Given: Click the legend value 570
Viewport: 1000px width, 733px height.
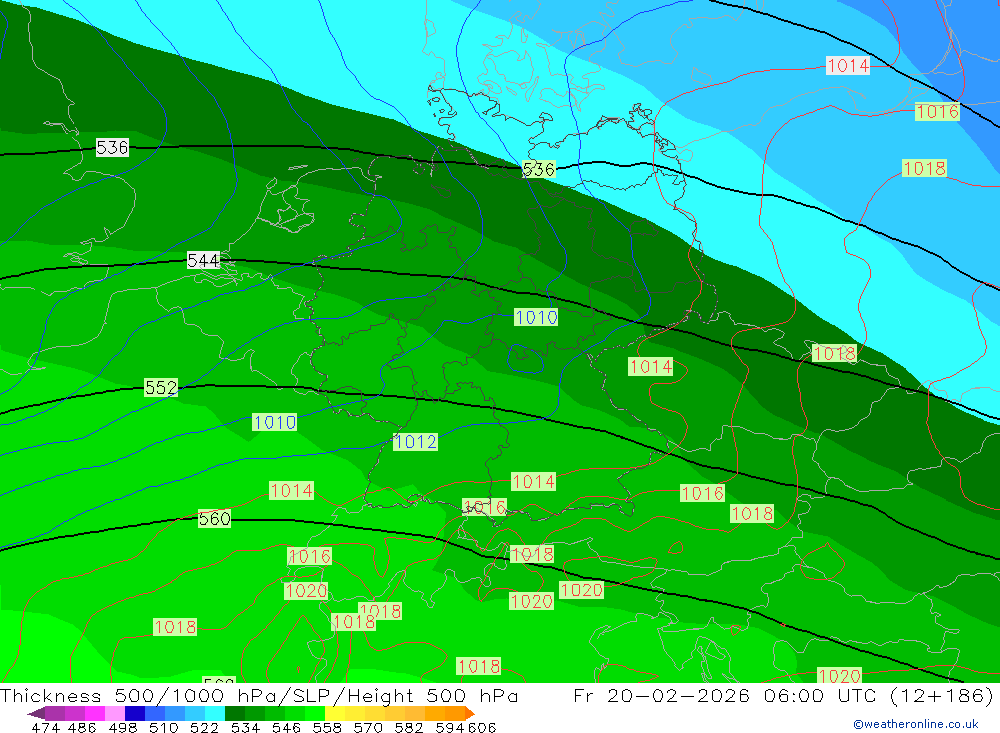Looking at the screenshot, I should [368, 727].
